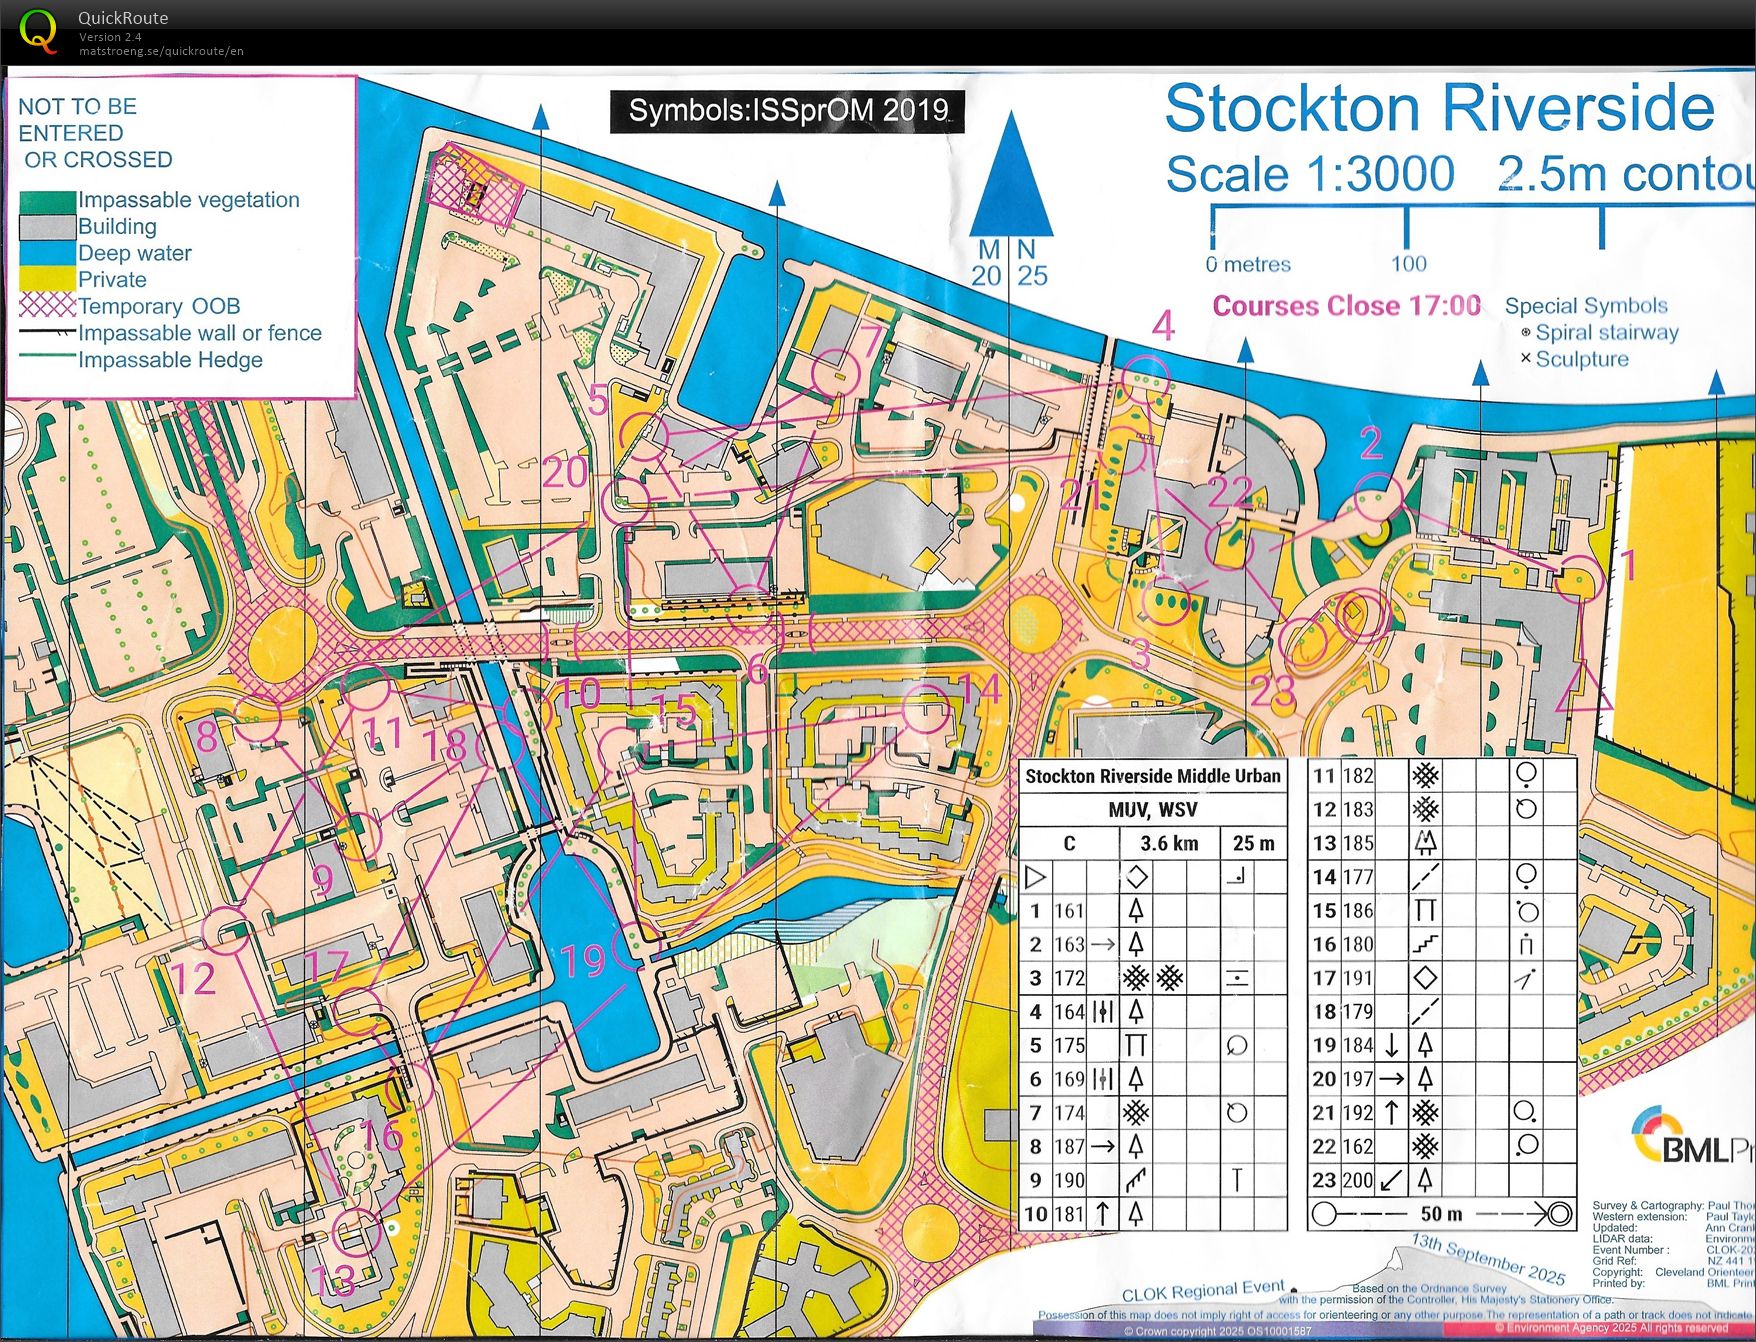Click the pink control number 4 by the river
This screenshot has width=1756, height=1342.
point(1163,326)
